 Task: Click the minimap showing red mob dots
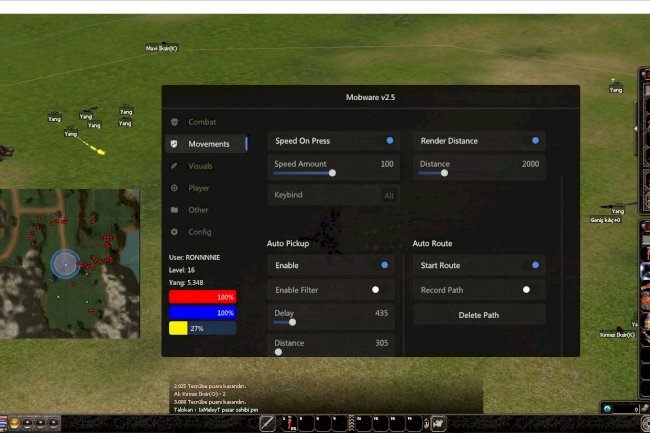coord(69,262)
